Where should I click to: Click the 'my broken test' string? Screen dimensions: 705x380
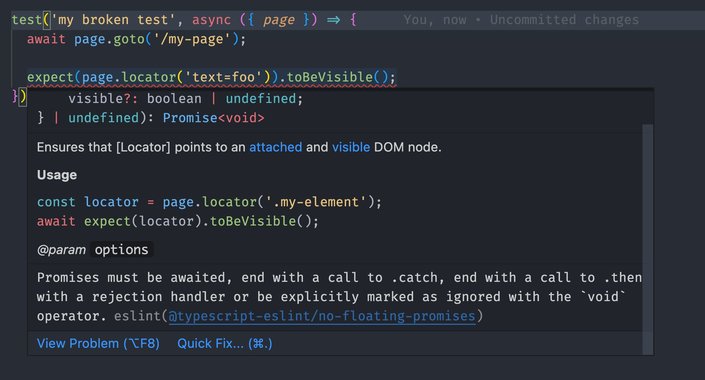(113, 20)
